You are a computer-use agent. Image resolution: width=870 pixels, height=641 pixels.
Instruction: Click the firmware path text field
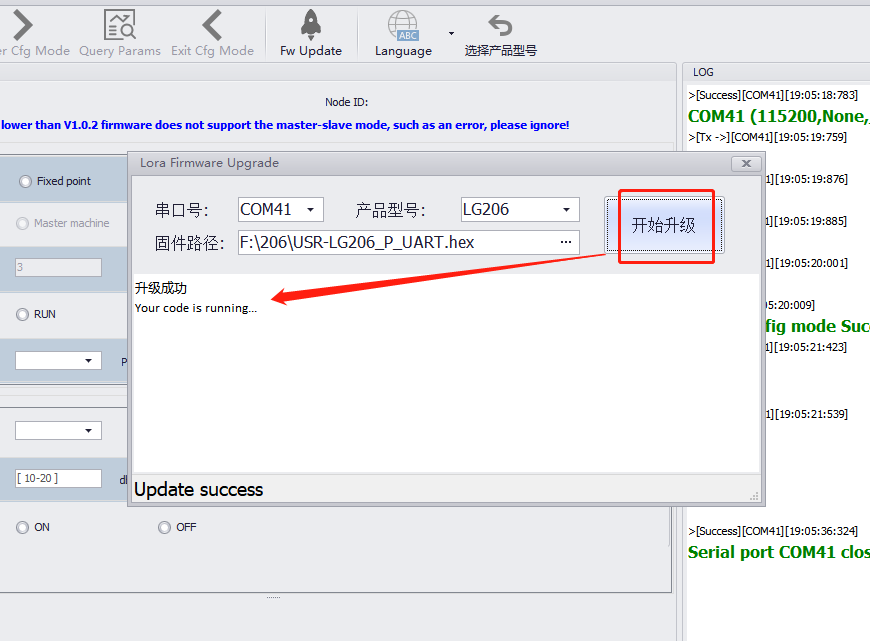pos(395,242)
